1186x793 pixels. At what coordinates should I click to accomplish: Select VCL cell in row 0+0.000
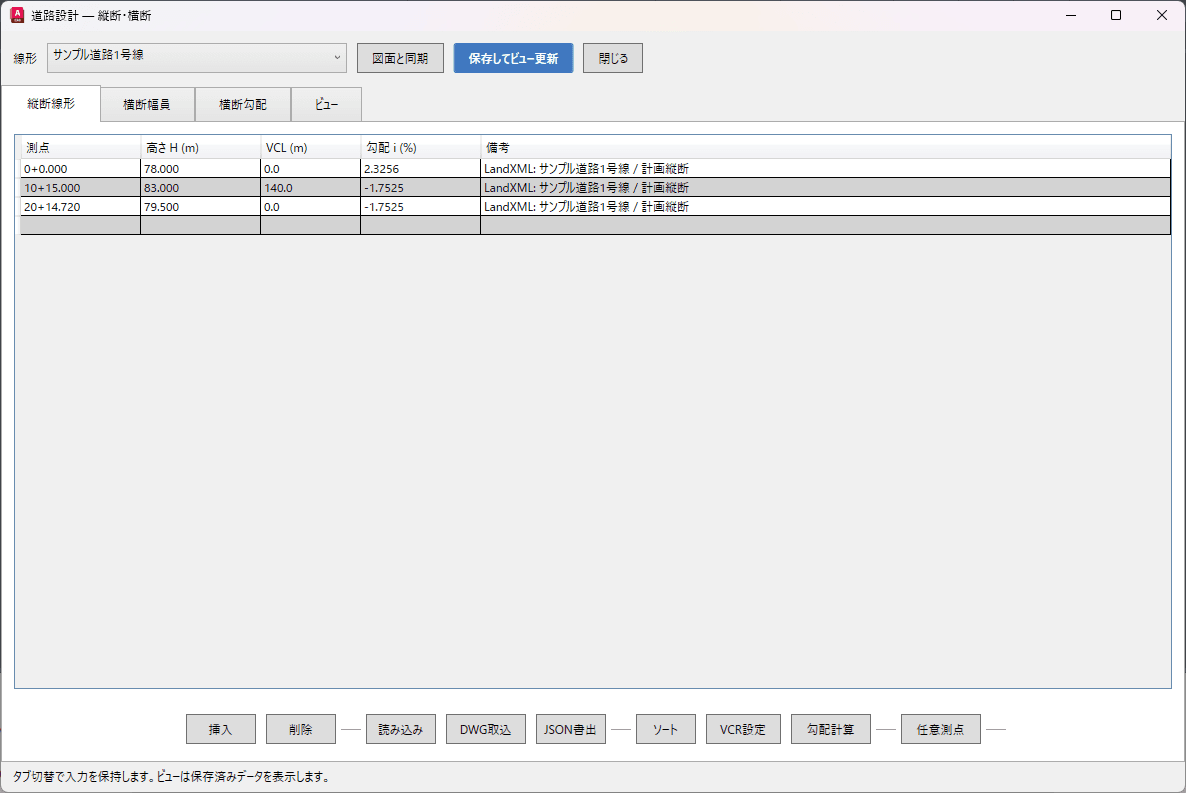tap(310, 169)
